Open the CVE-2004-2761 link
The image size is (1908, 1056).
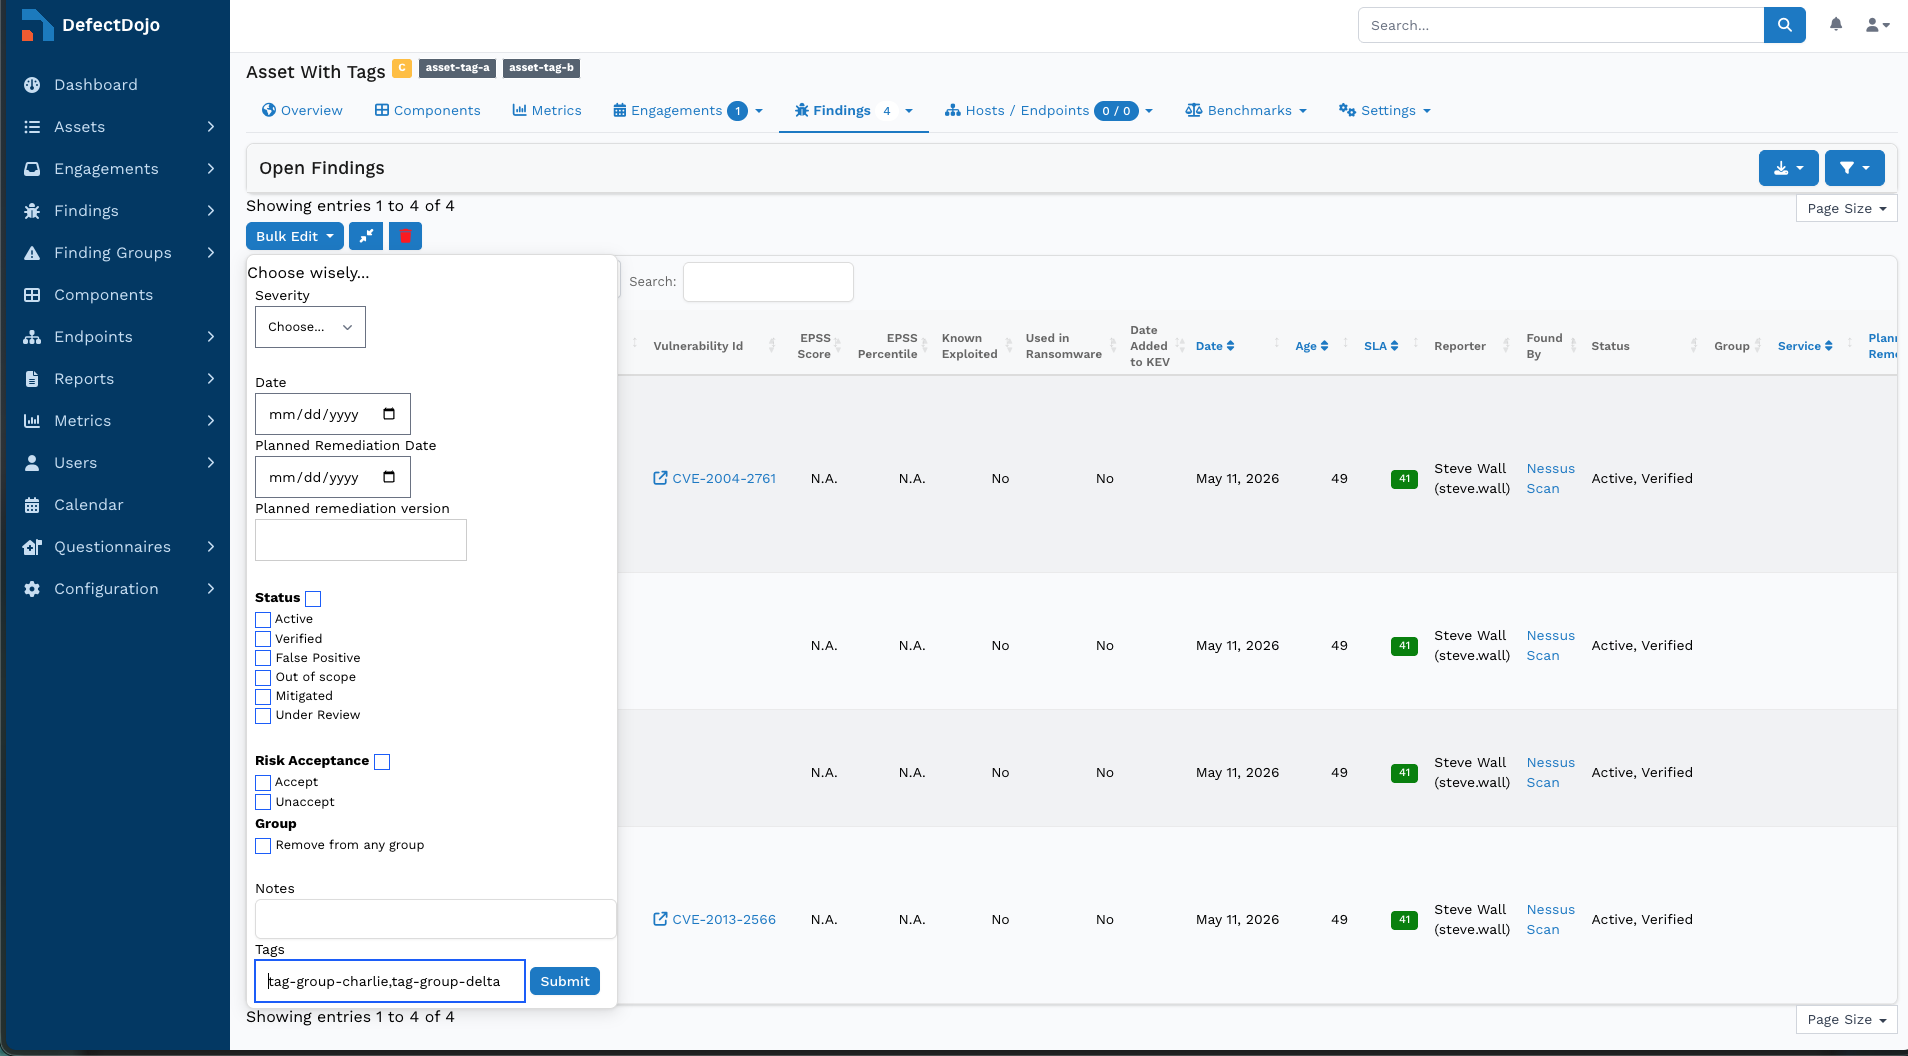coord(724,478)
